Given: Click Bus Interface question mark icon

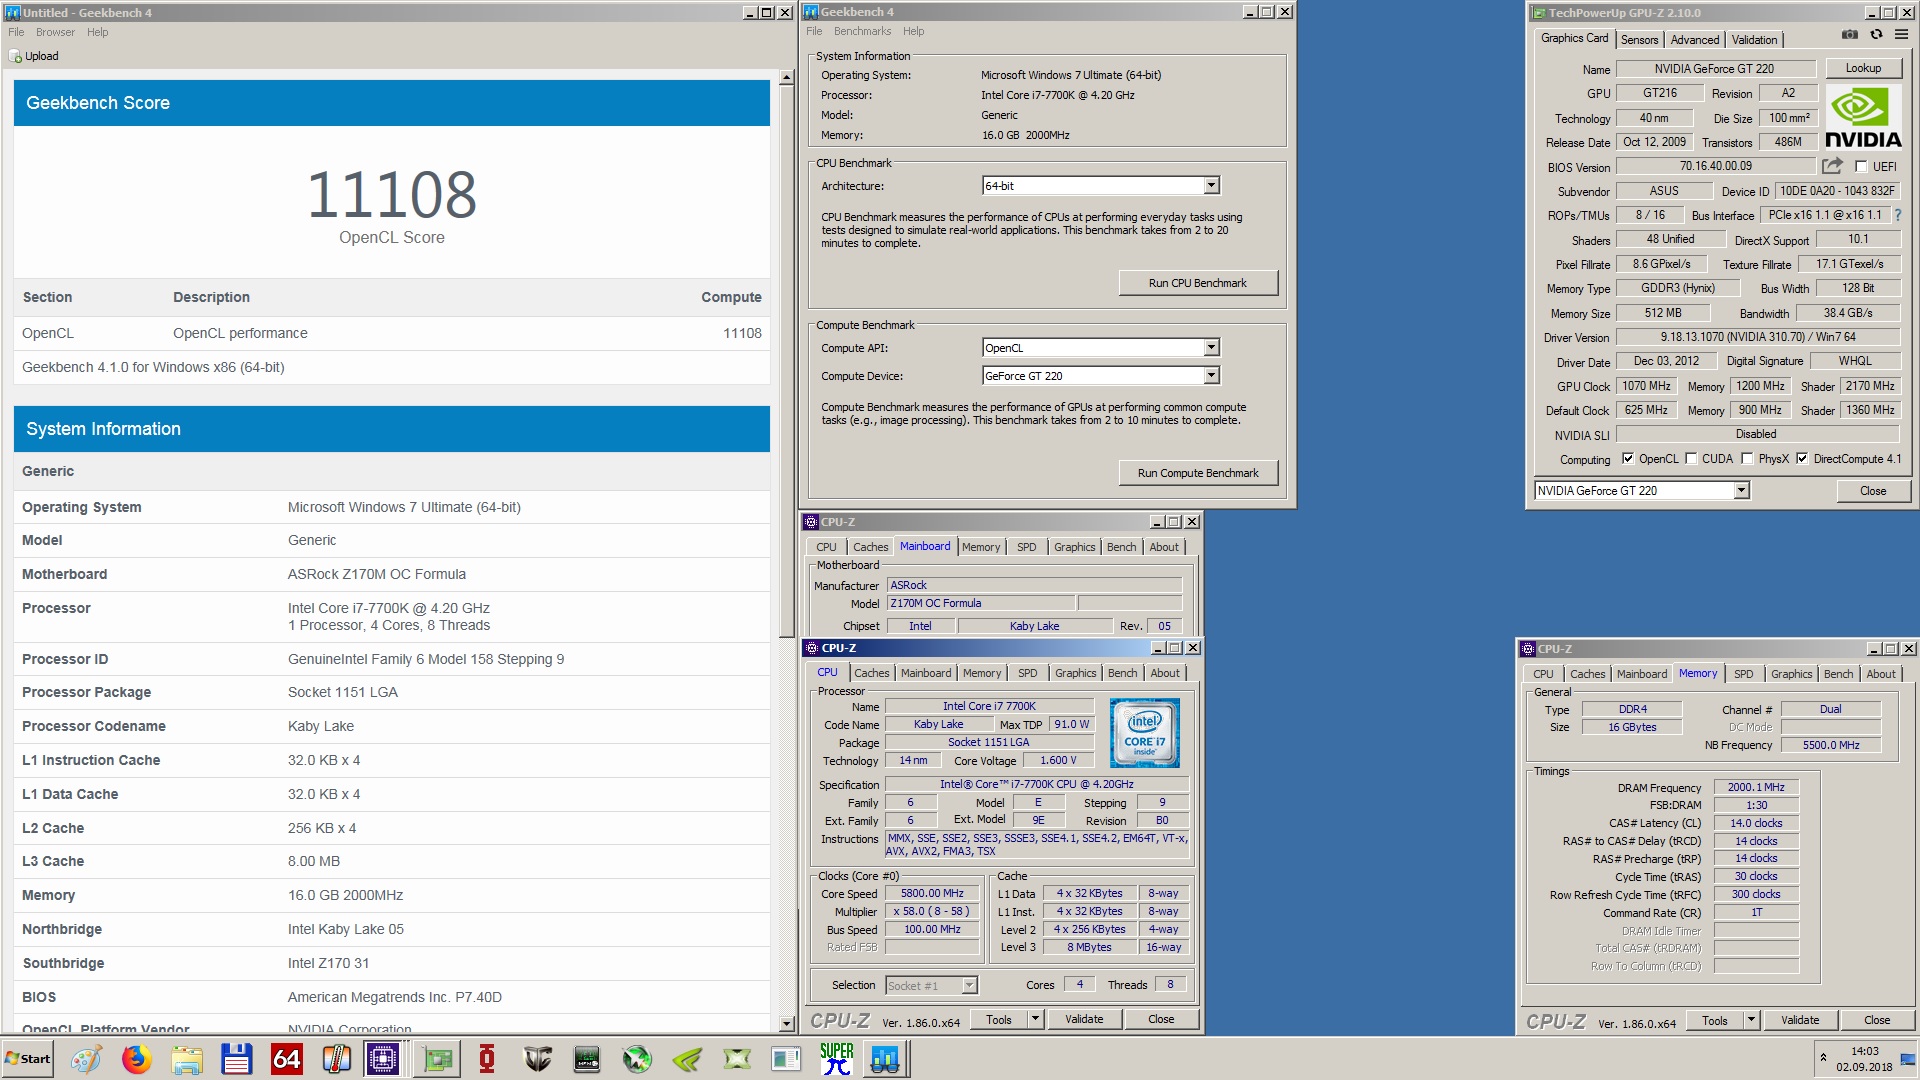Looking at the screenshot, I should point(1897,215).
